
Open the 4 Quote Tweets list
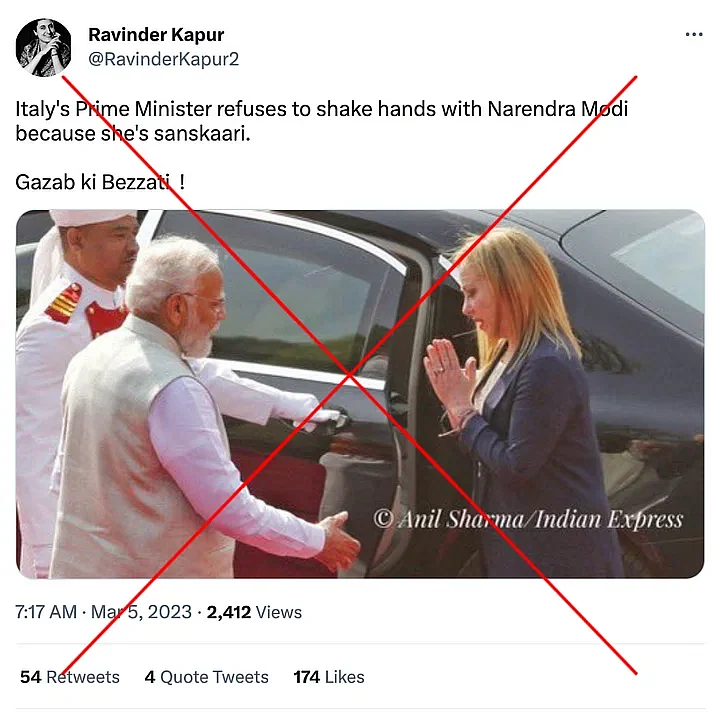206,677
